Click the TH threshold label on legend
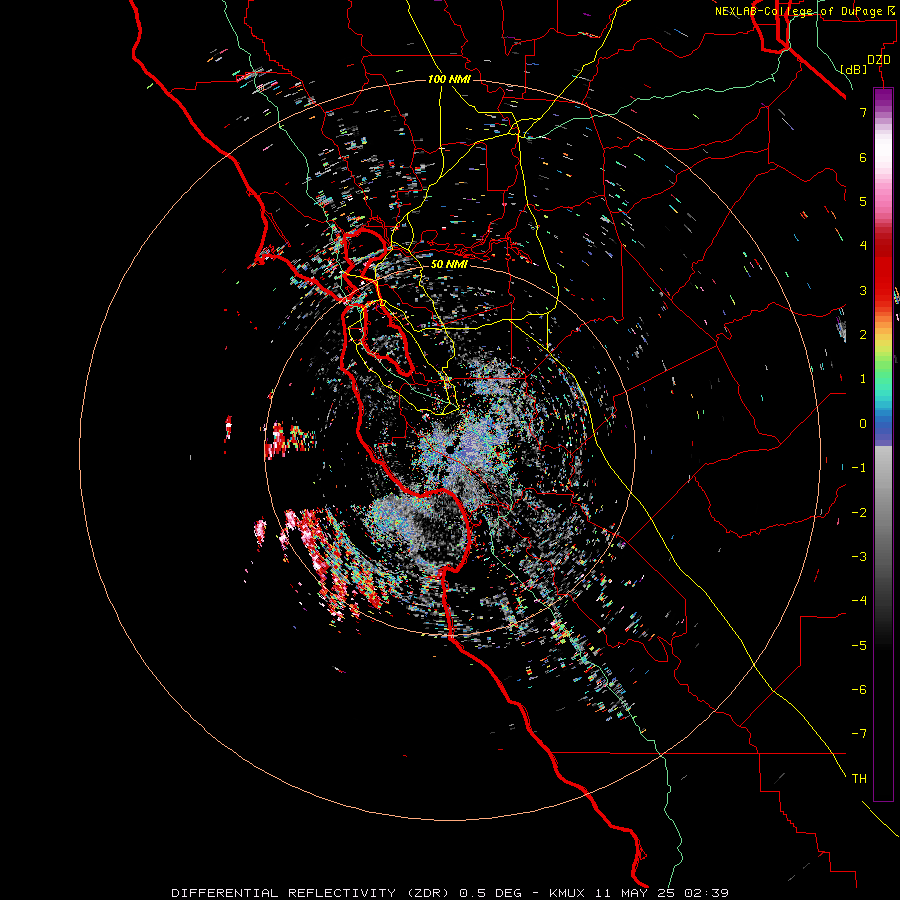 (x=859, y=779)
